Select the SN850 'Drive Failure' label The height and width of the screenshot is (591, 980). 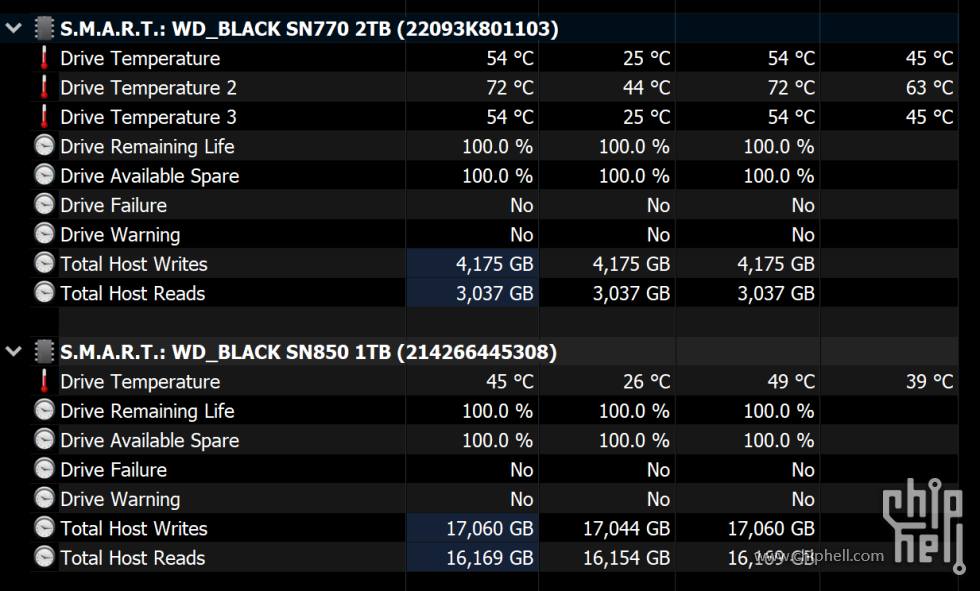pyautogui.click(x=113, y=470)
